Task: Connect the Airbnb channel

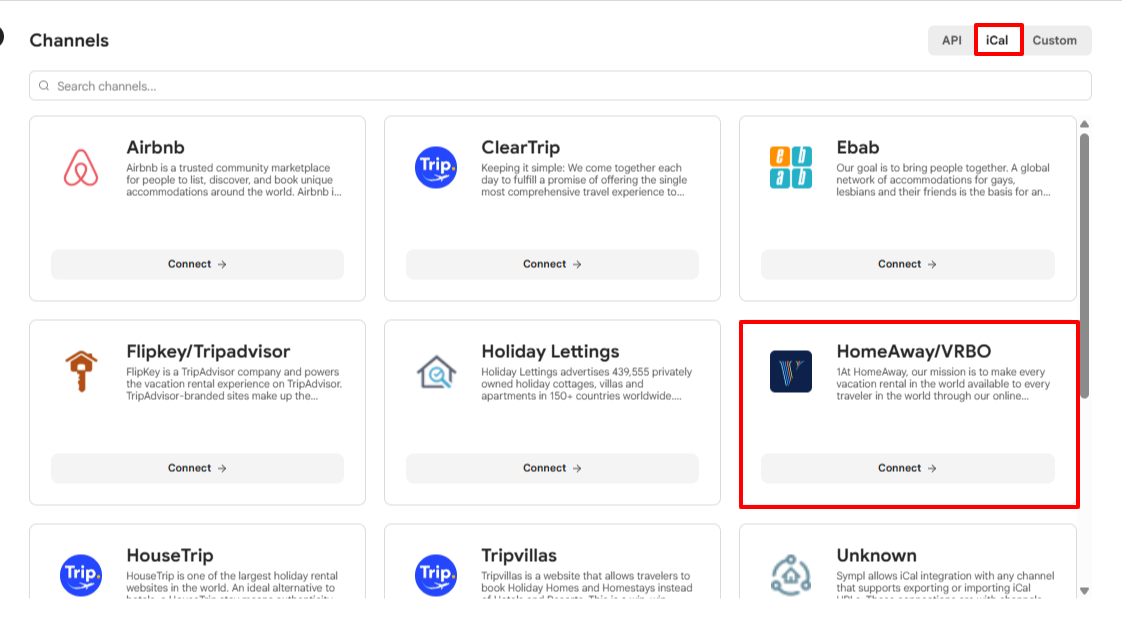Action: (197, 264)
